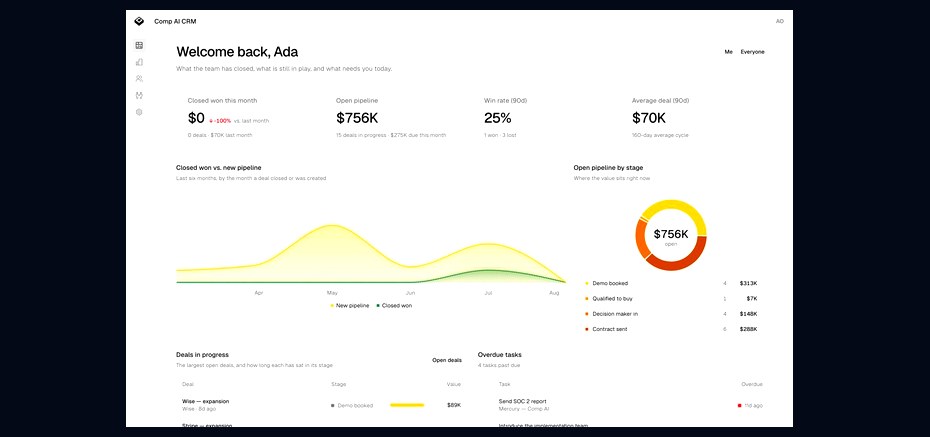Open the Open deals link
The height and width of the screenshot is (437, 930).
coord(447,360)
